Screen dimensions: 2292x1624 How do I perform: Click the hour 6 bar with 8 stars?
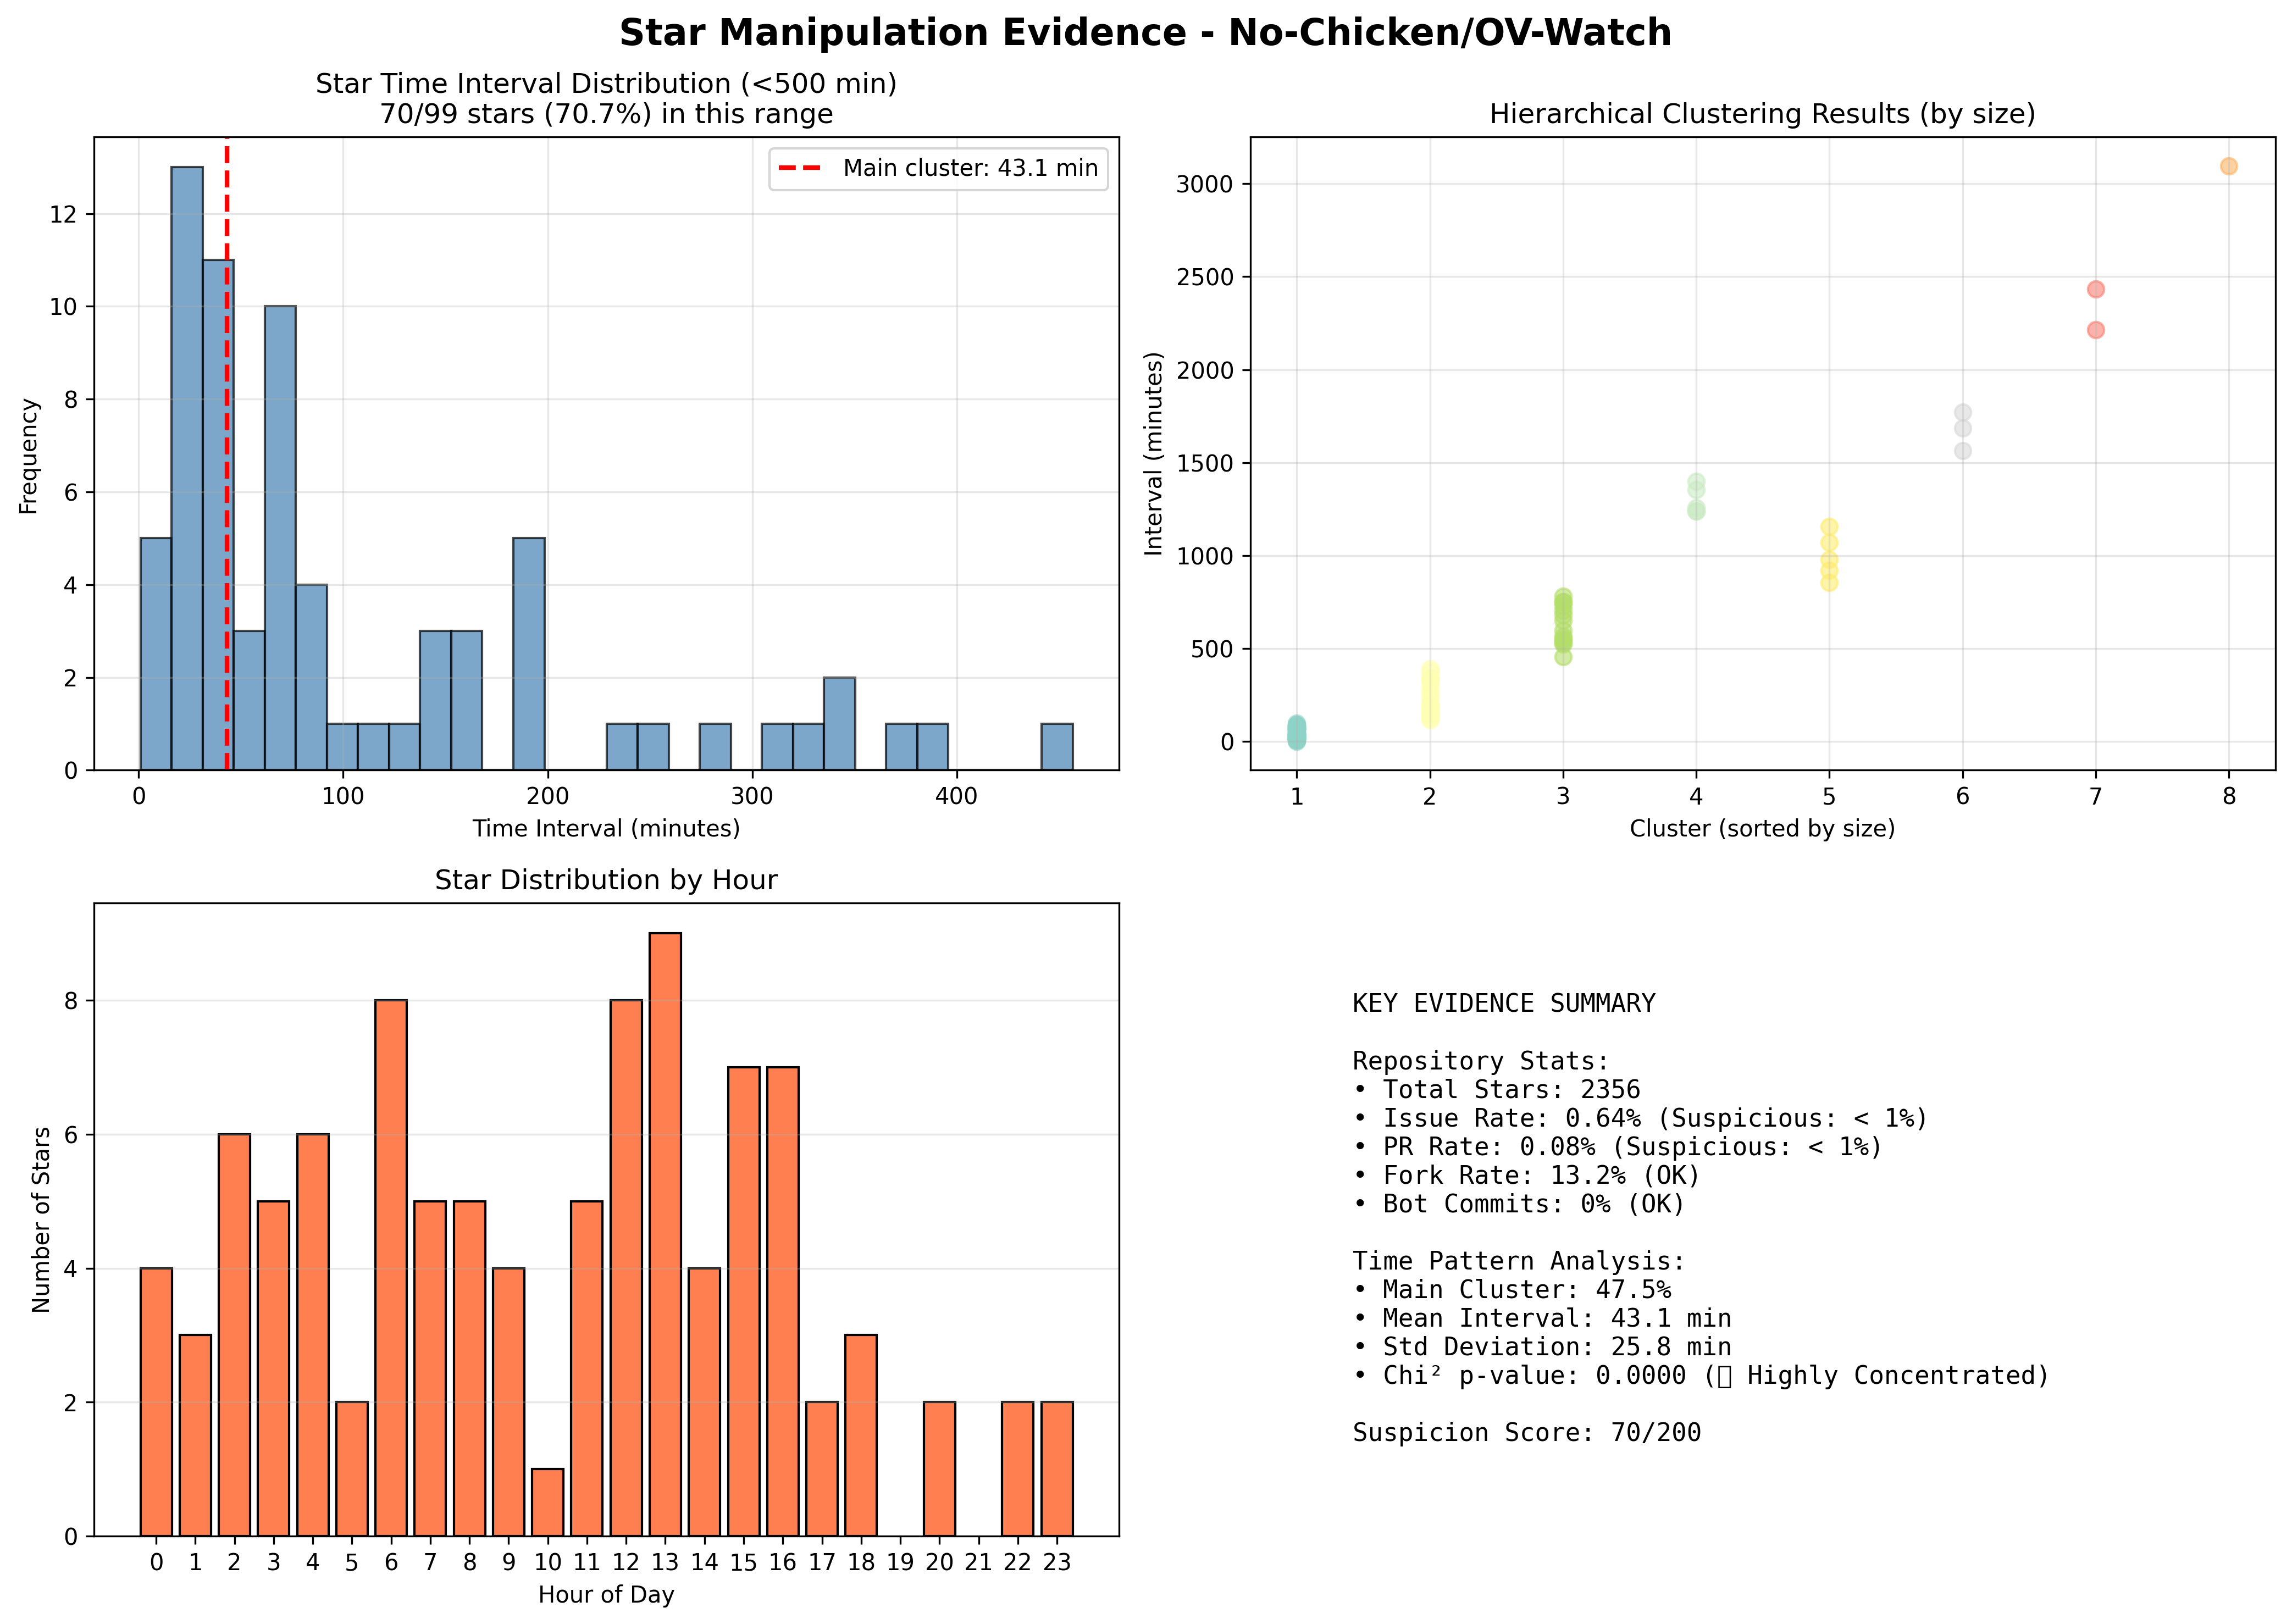[x=391, y=1268]
